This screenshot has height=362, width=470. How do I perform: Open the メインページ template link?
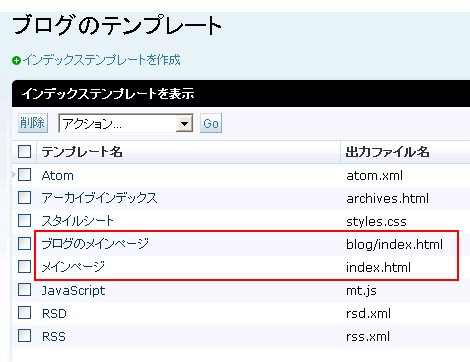click(x=73, y=267)
